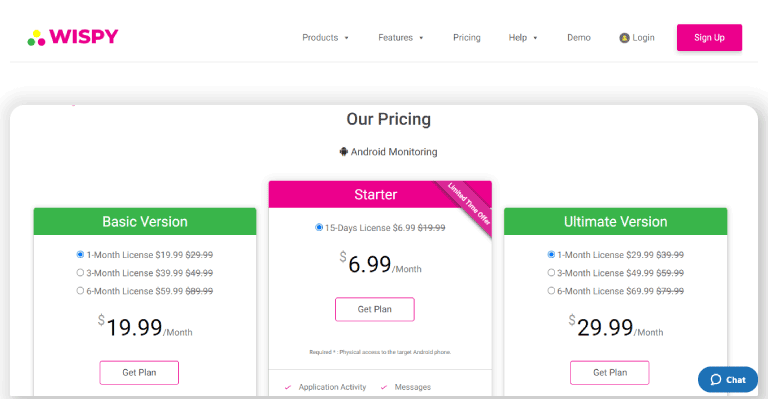The width and height of the screenshot is (768, 399).
Task: Expand the Features dropdown menu
Action: click(401, 38)
